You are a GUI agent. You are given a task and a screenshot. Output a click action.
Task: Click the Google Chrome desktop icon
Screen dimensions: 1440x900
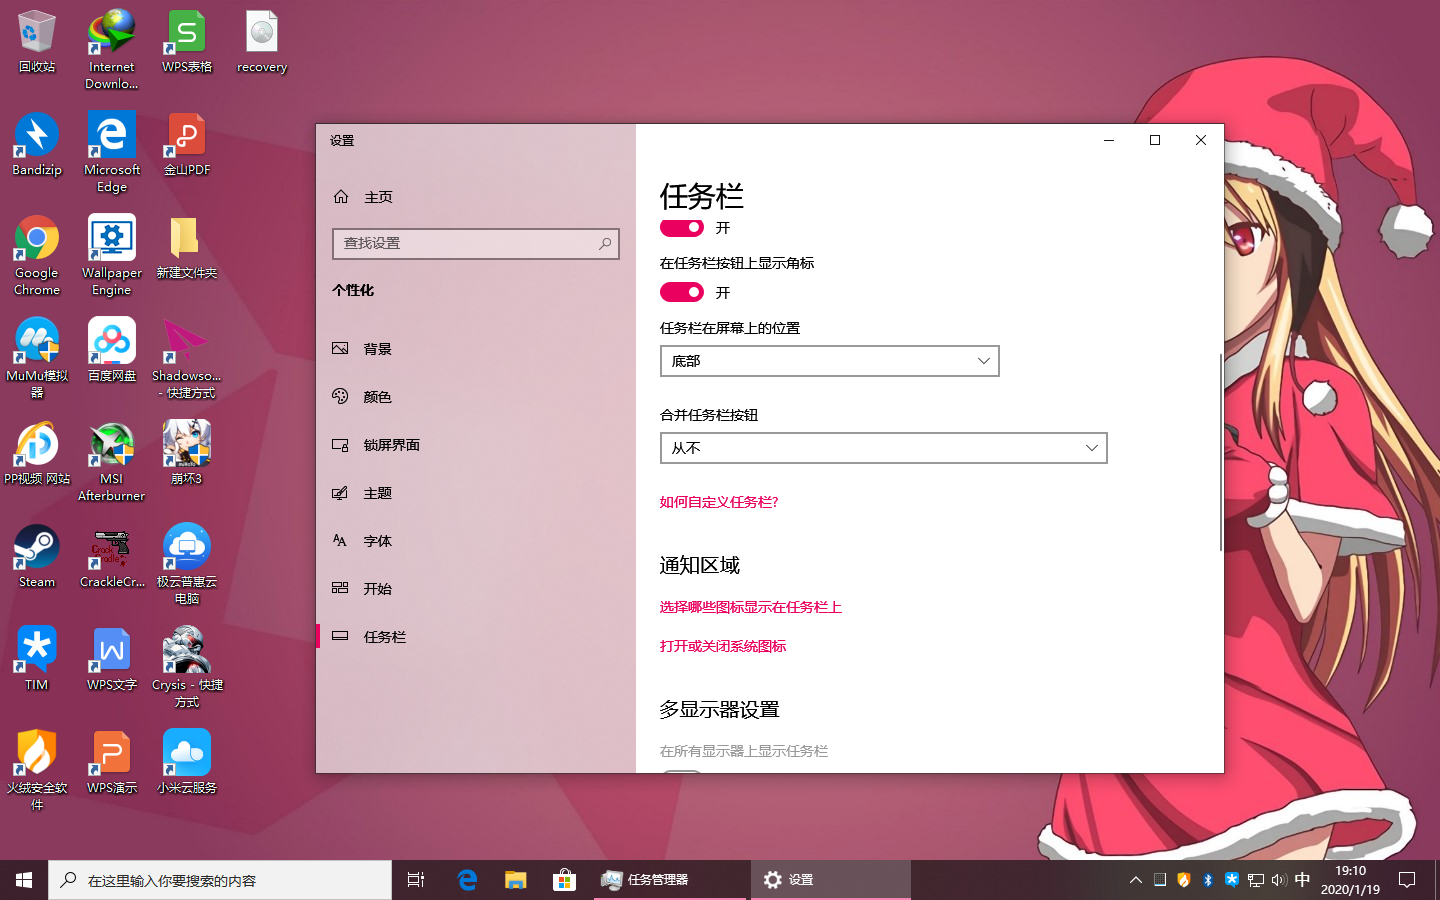37,255
